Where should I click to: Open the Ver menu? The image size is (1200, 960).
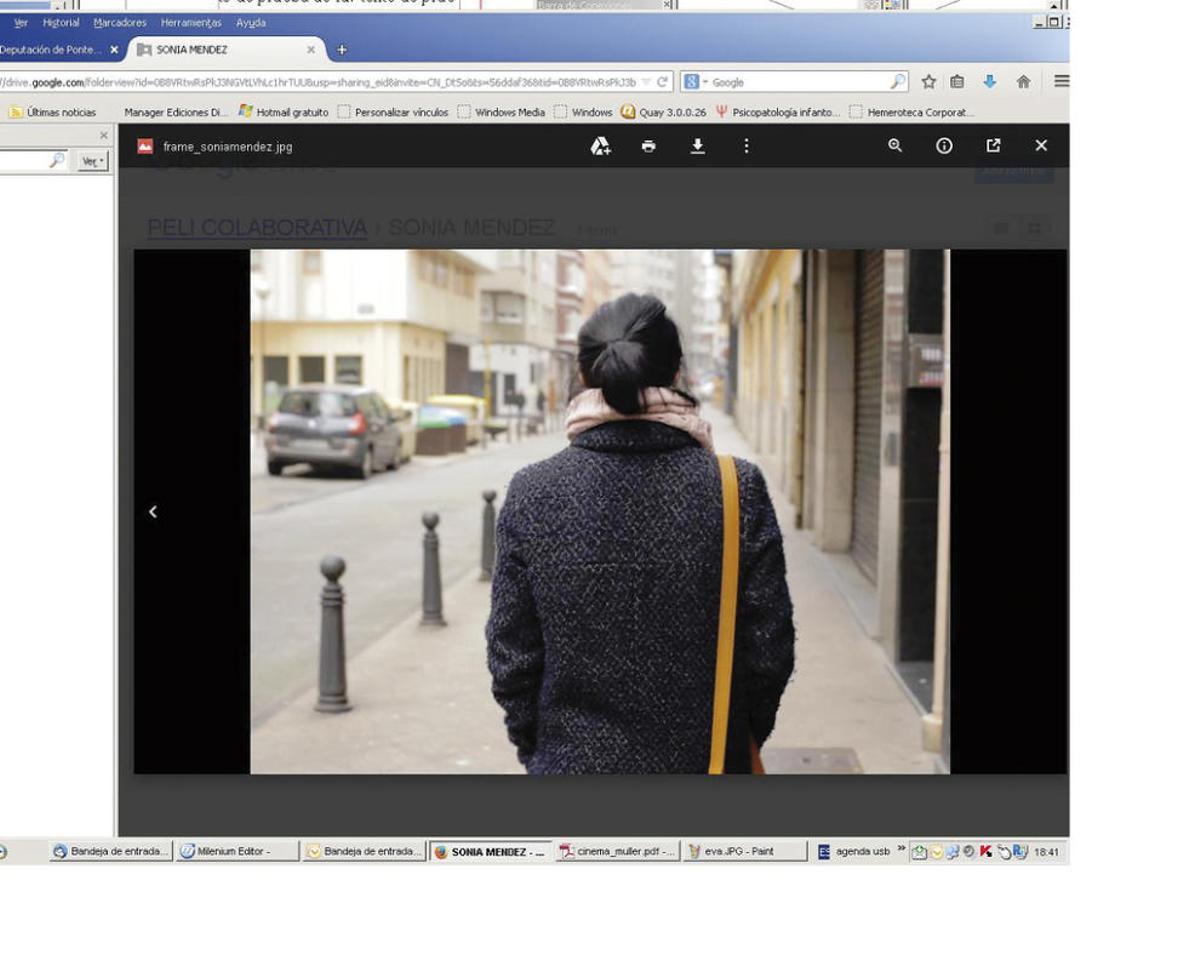pyautogui.click(x=21, y=22)
